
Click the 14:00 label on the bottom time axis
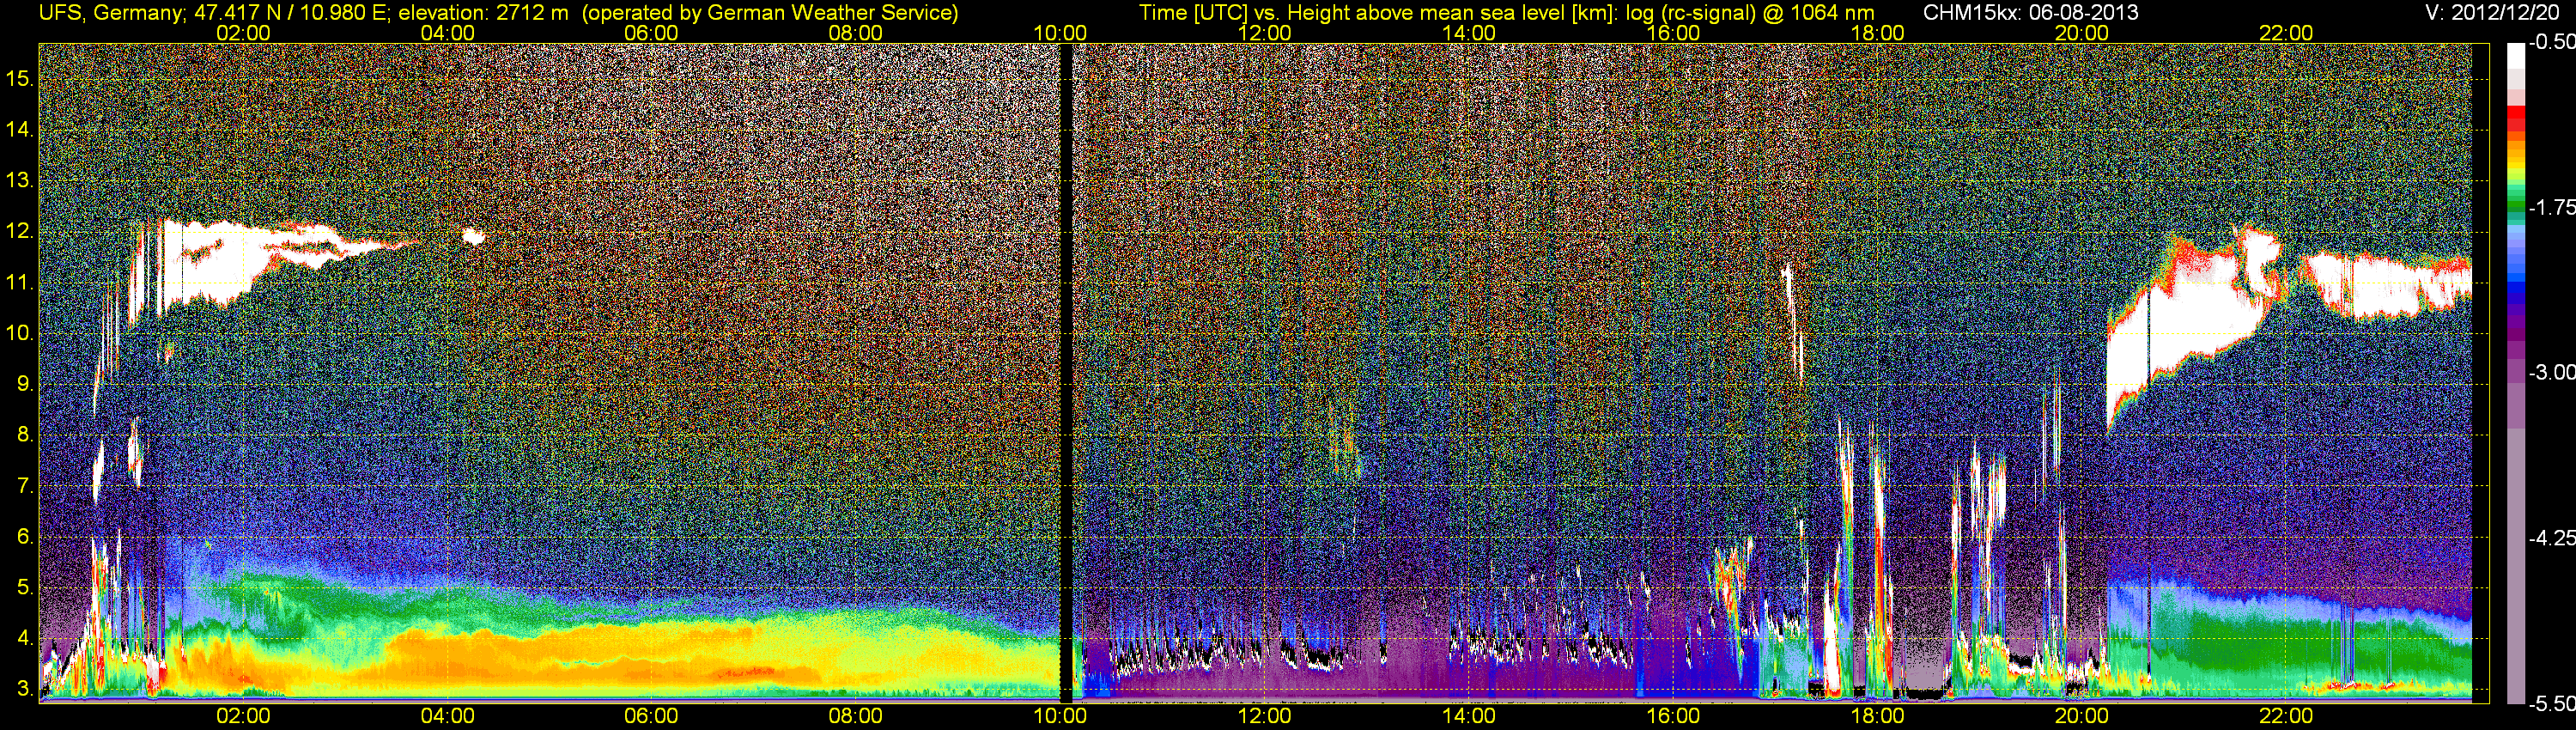pos(1468,716)
